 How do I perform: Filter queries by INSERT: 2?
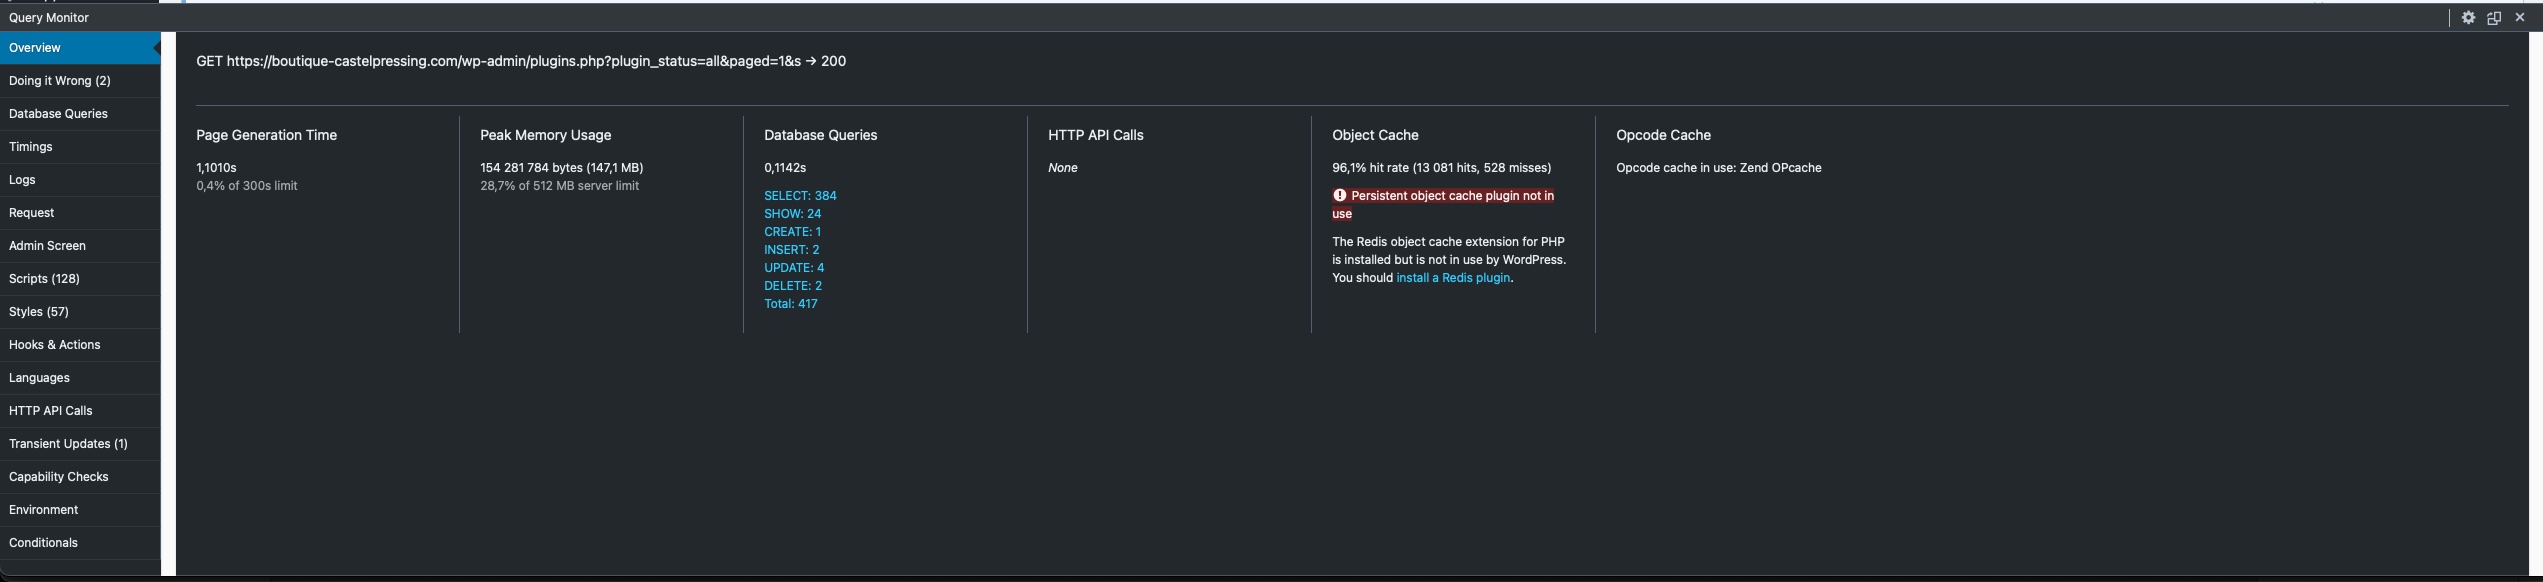[791, 250]
